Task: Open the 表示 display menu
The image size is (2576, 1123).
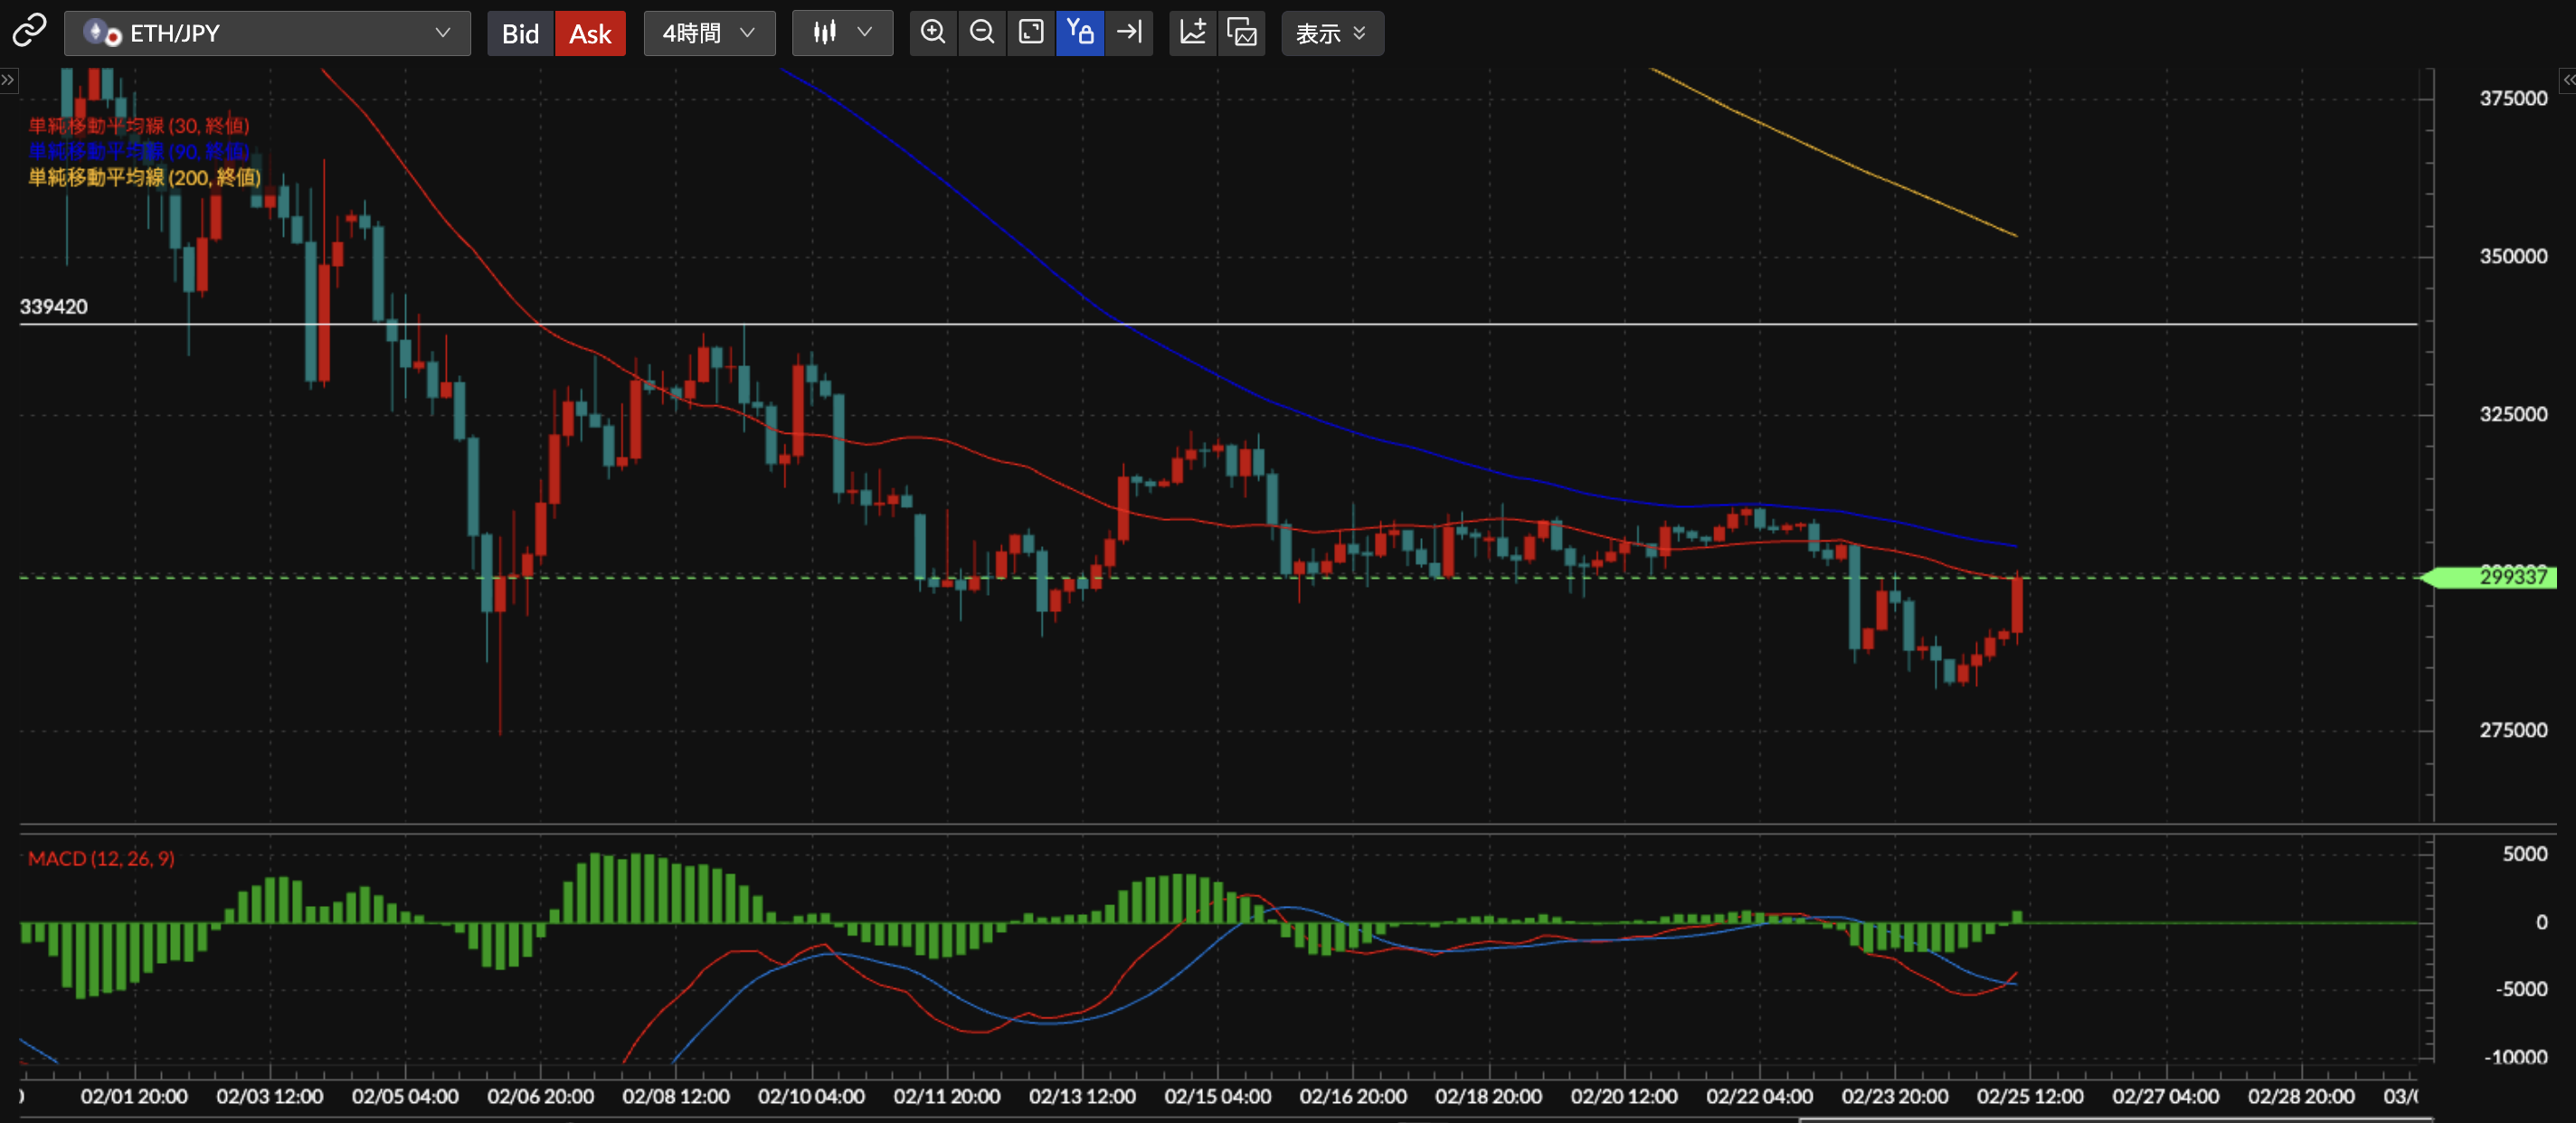Action: 1331,33
